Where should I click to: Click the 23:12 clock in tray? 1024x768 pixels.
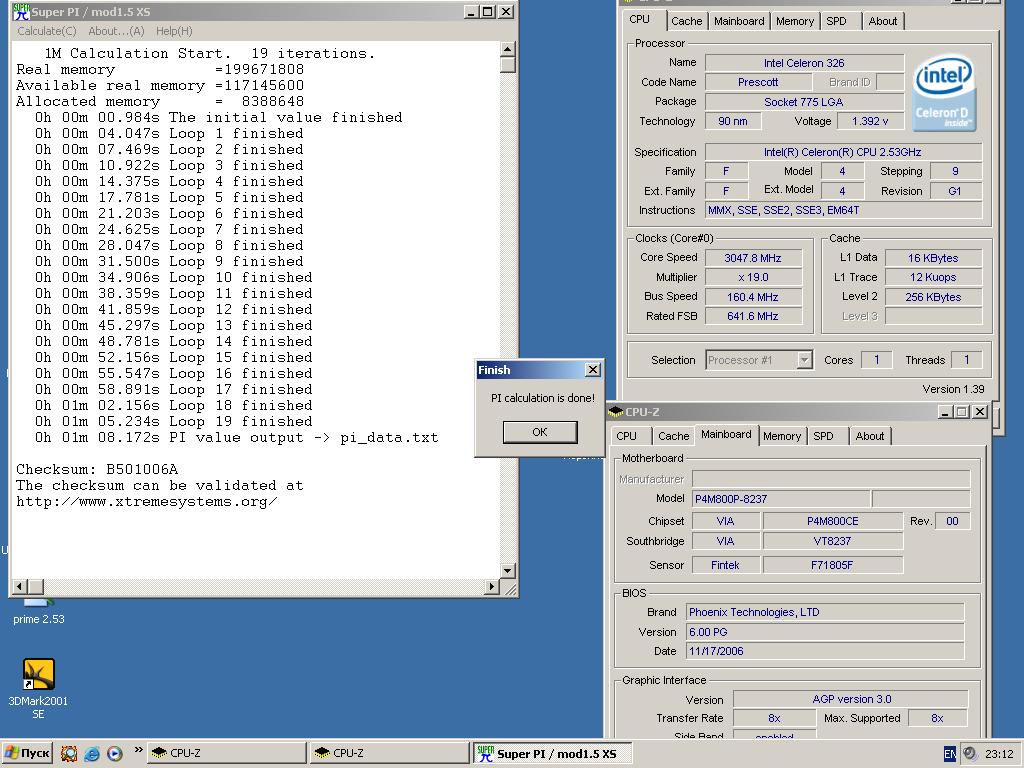click(999, 754)
